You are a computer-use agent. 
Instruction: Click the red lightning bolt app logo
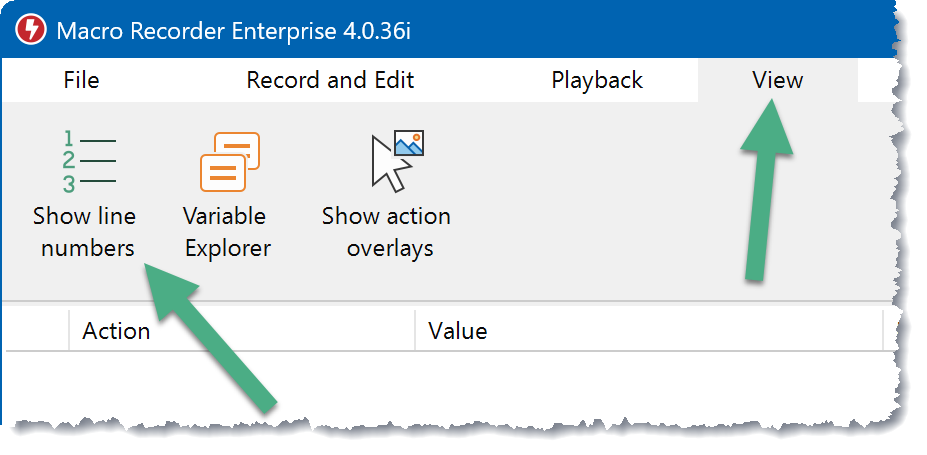[x=30, y=30]
